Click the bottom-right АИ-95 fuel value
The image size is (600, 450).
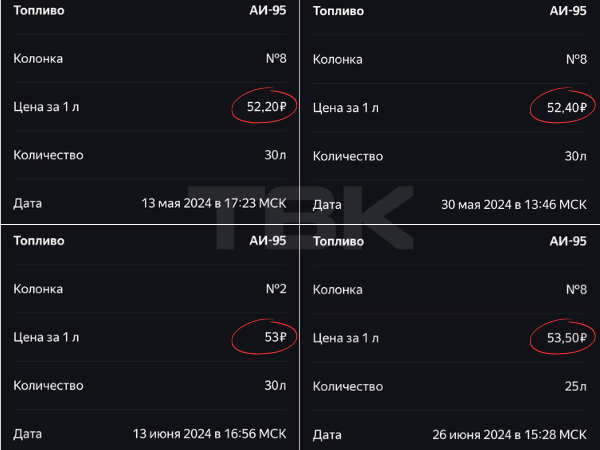click(x=568, y=241)
